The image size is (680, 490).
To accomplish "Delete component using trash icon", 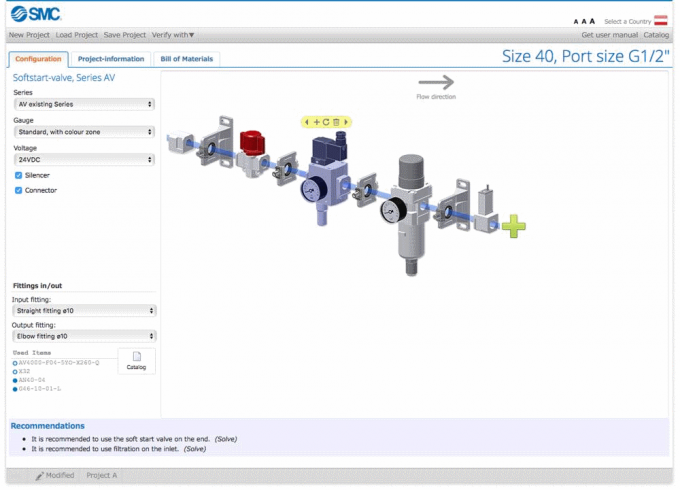I will click(x=336, y=122).
